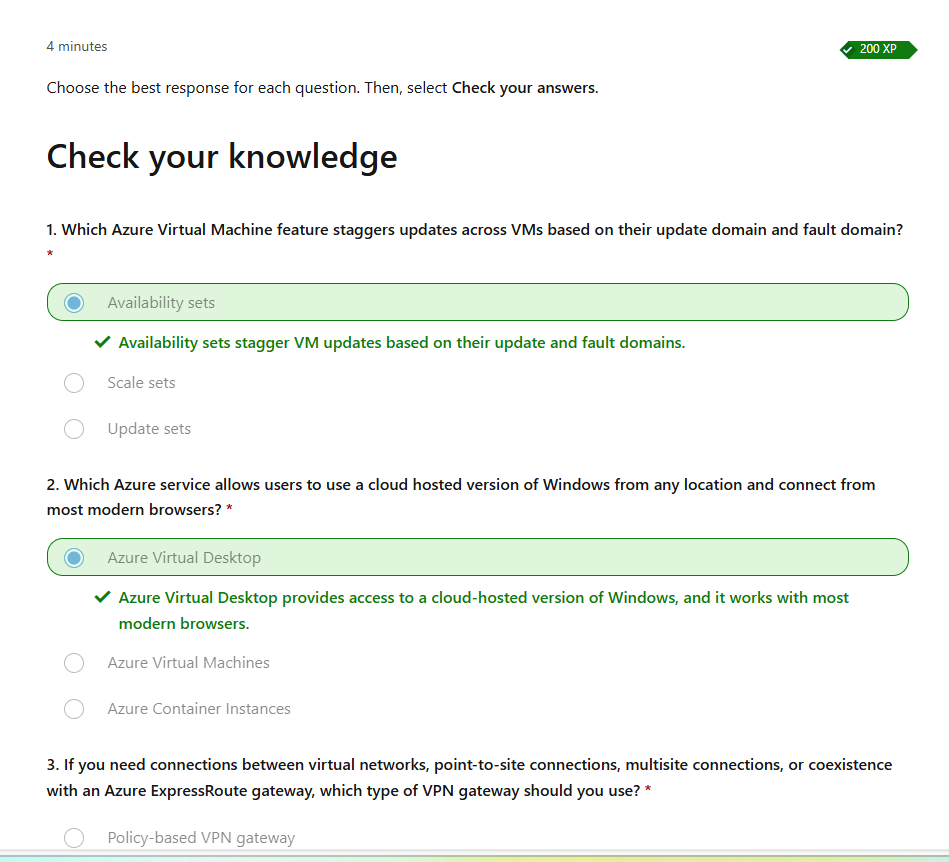949x862 pixels.
Task: Select the Scale sets answer option
Action: pos(140,382)
